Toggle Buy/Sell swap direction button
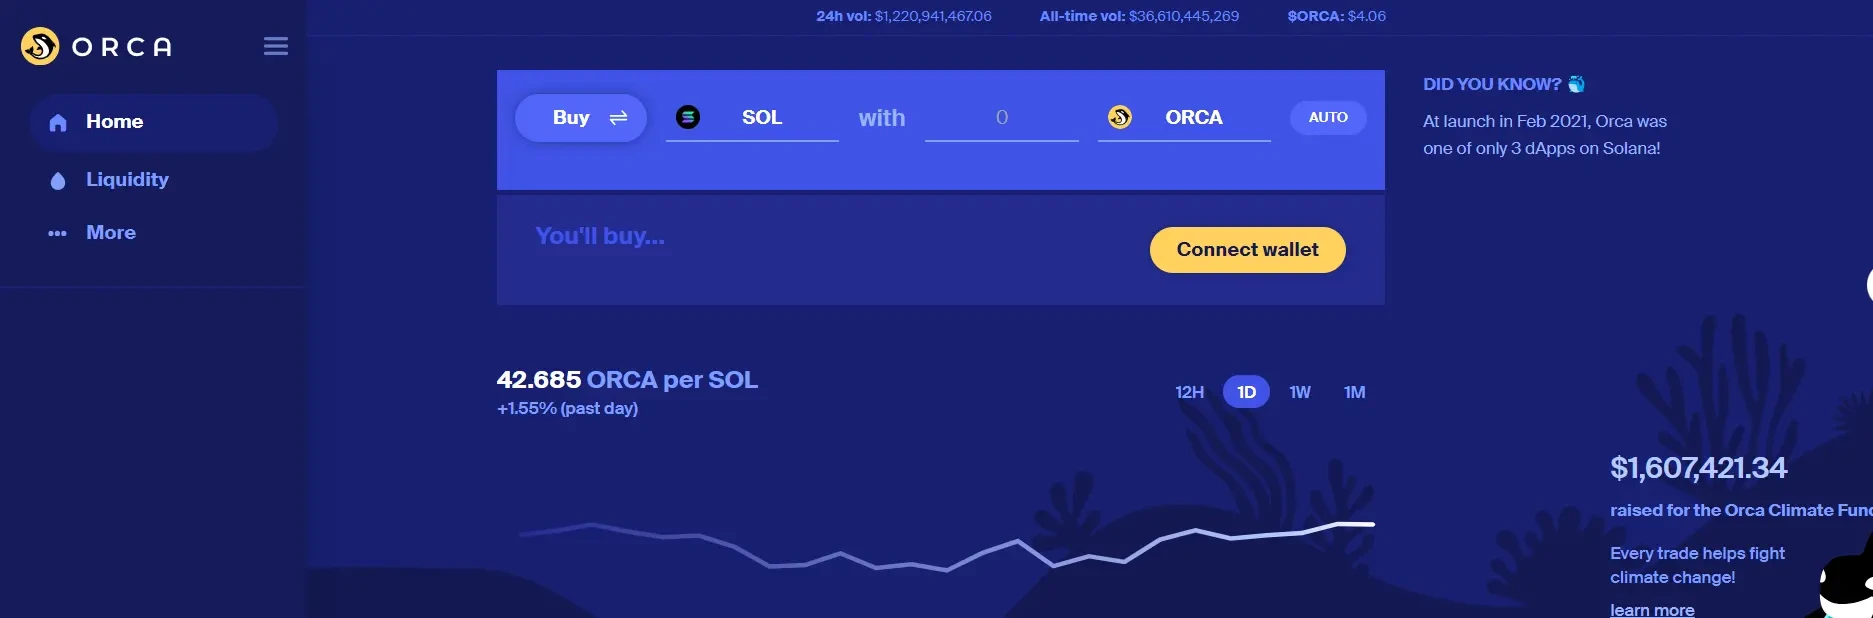This screenshot has height=618, width=1873. [581, 118]
